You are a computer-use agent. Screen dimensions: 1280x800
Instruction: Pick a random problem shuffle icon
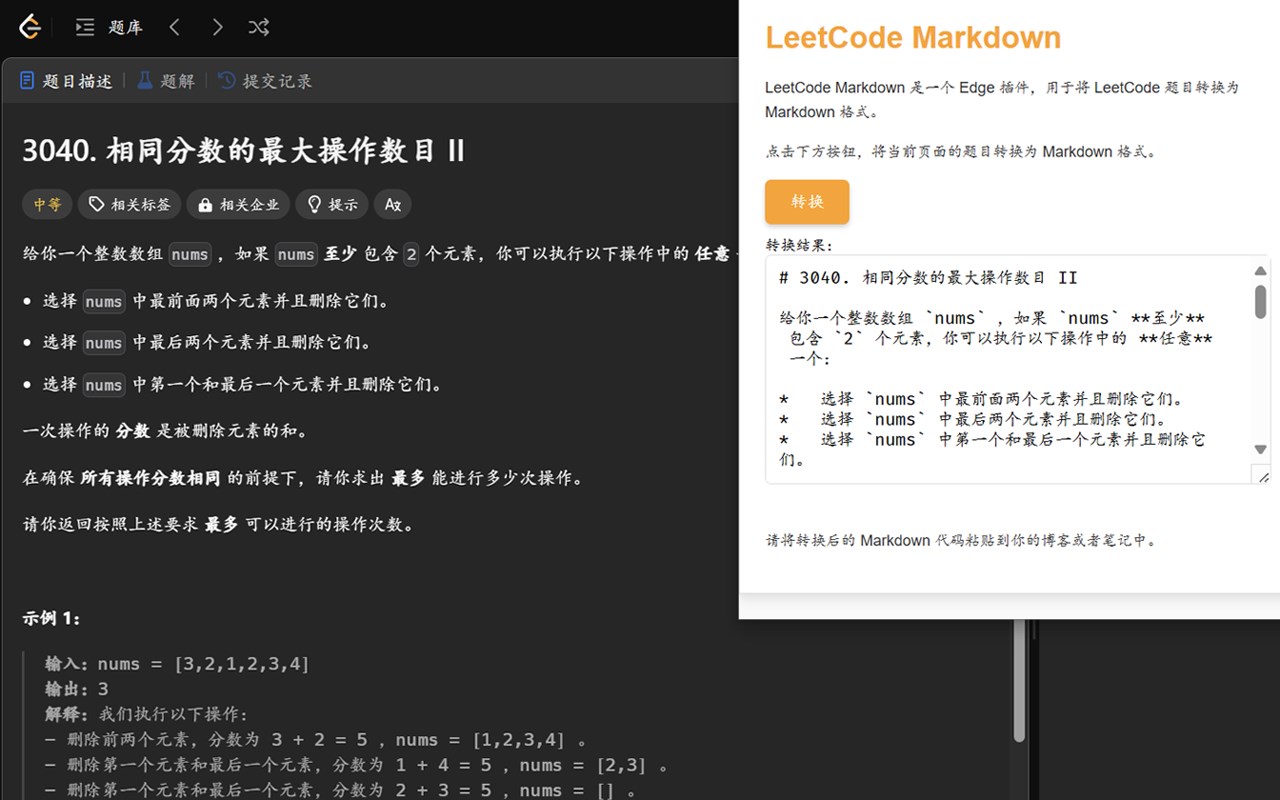click(x=259, y=27)
